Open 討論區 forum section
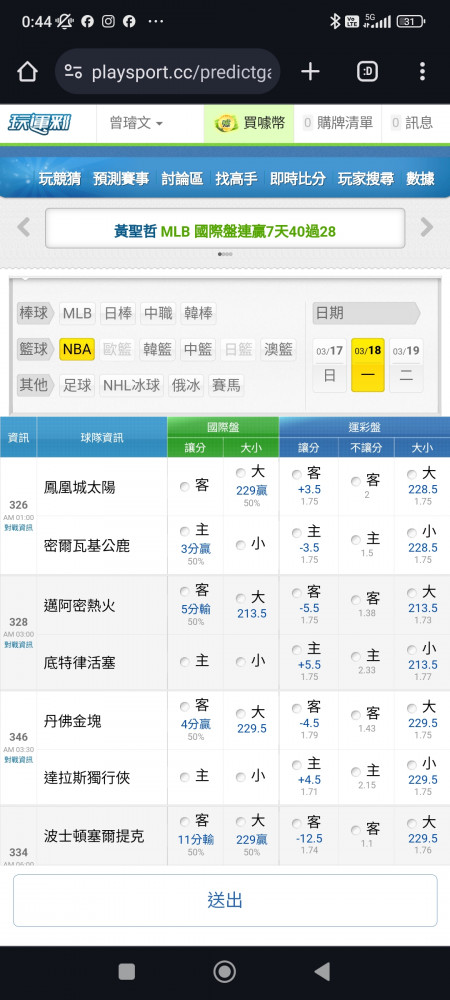This screenshot has height=1000, width=450. point(182,179)
